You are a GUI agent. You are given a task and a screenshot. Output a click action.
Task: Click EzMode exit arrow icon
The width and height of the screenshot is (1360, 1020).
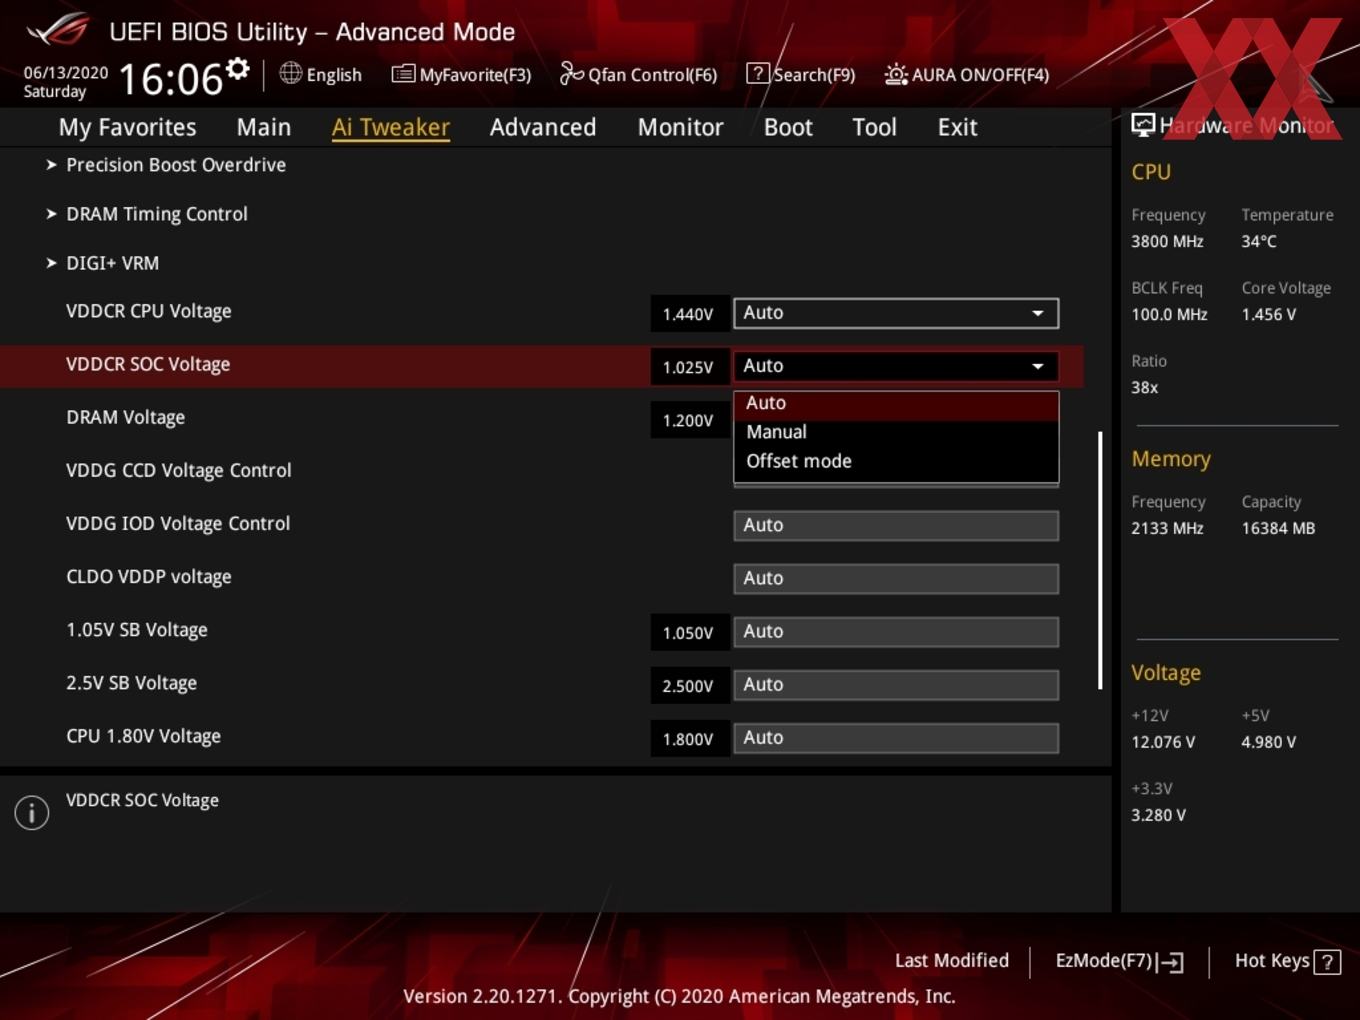point(1170,962)
